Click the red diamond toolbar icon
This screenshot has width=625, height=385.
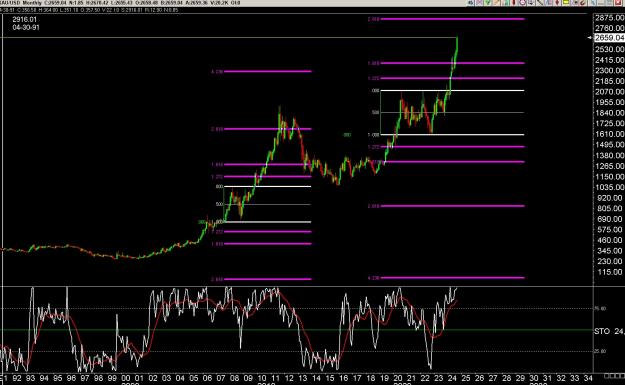(x=557, y=3)
